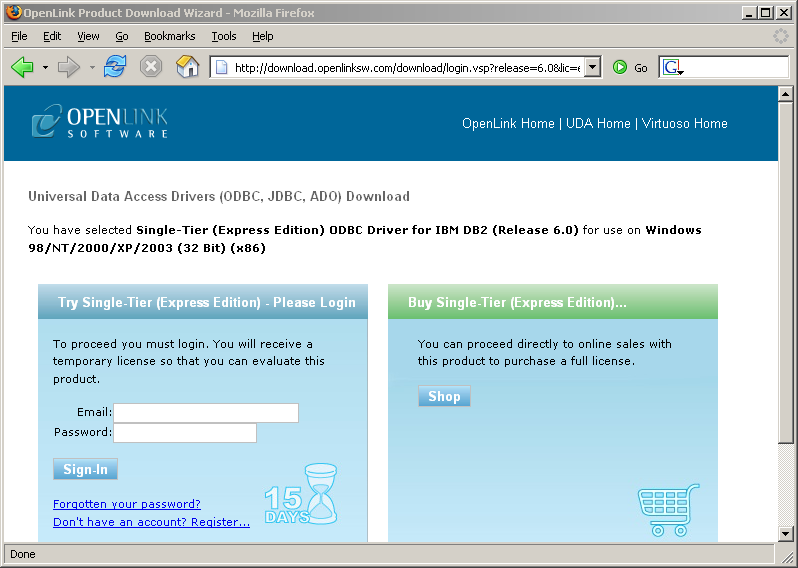This screenshot has height=568, width=798.
Task: Open the File menu
Action: coord(19,36)
